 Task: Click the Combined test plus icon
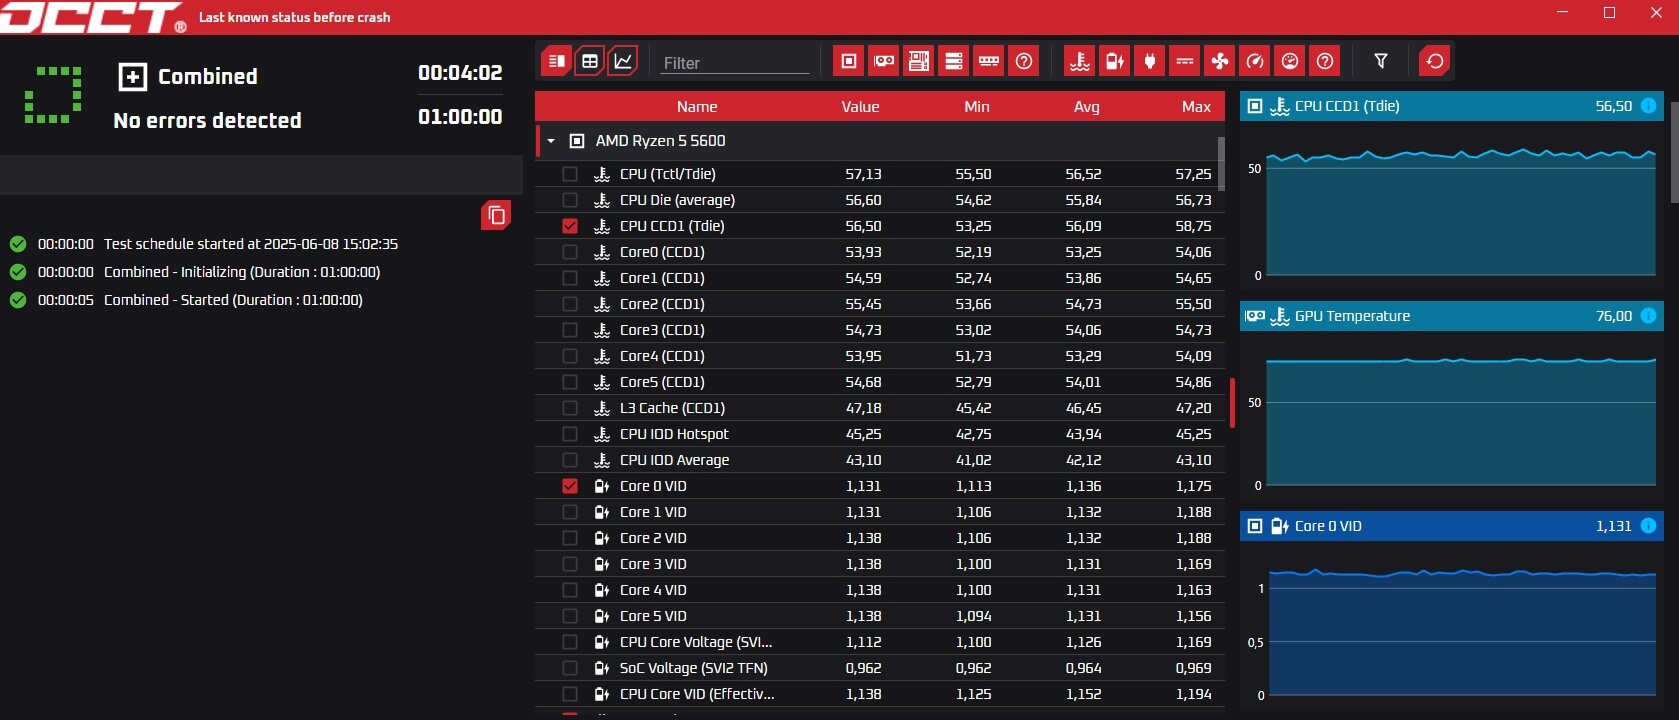(132, 77)
